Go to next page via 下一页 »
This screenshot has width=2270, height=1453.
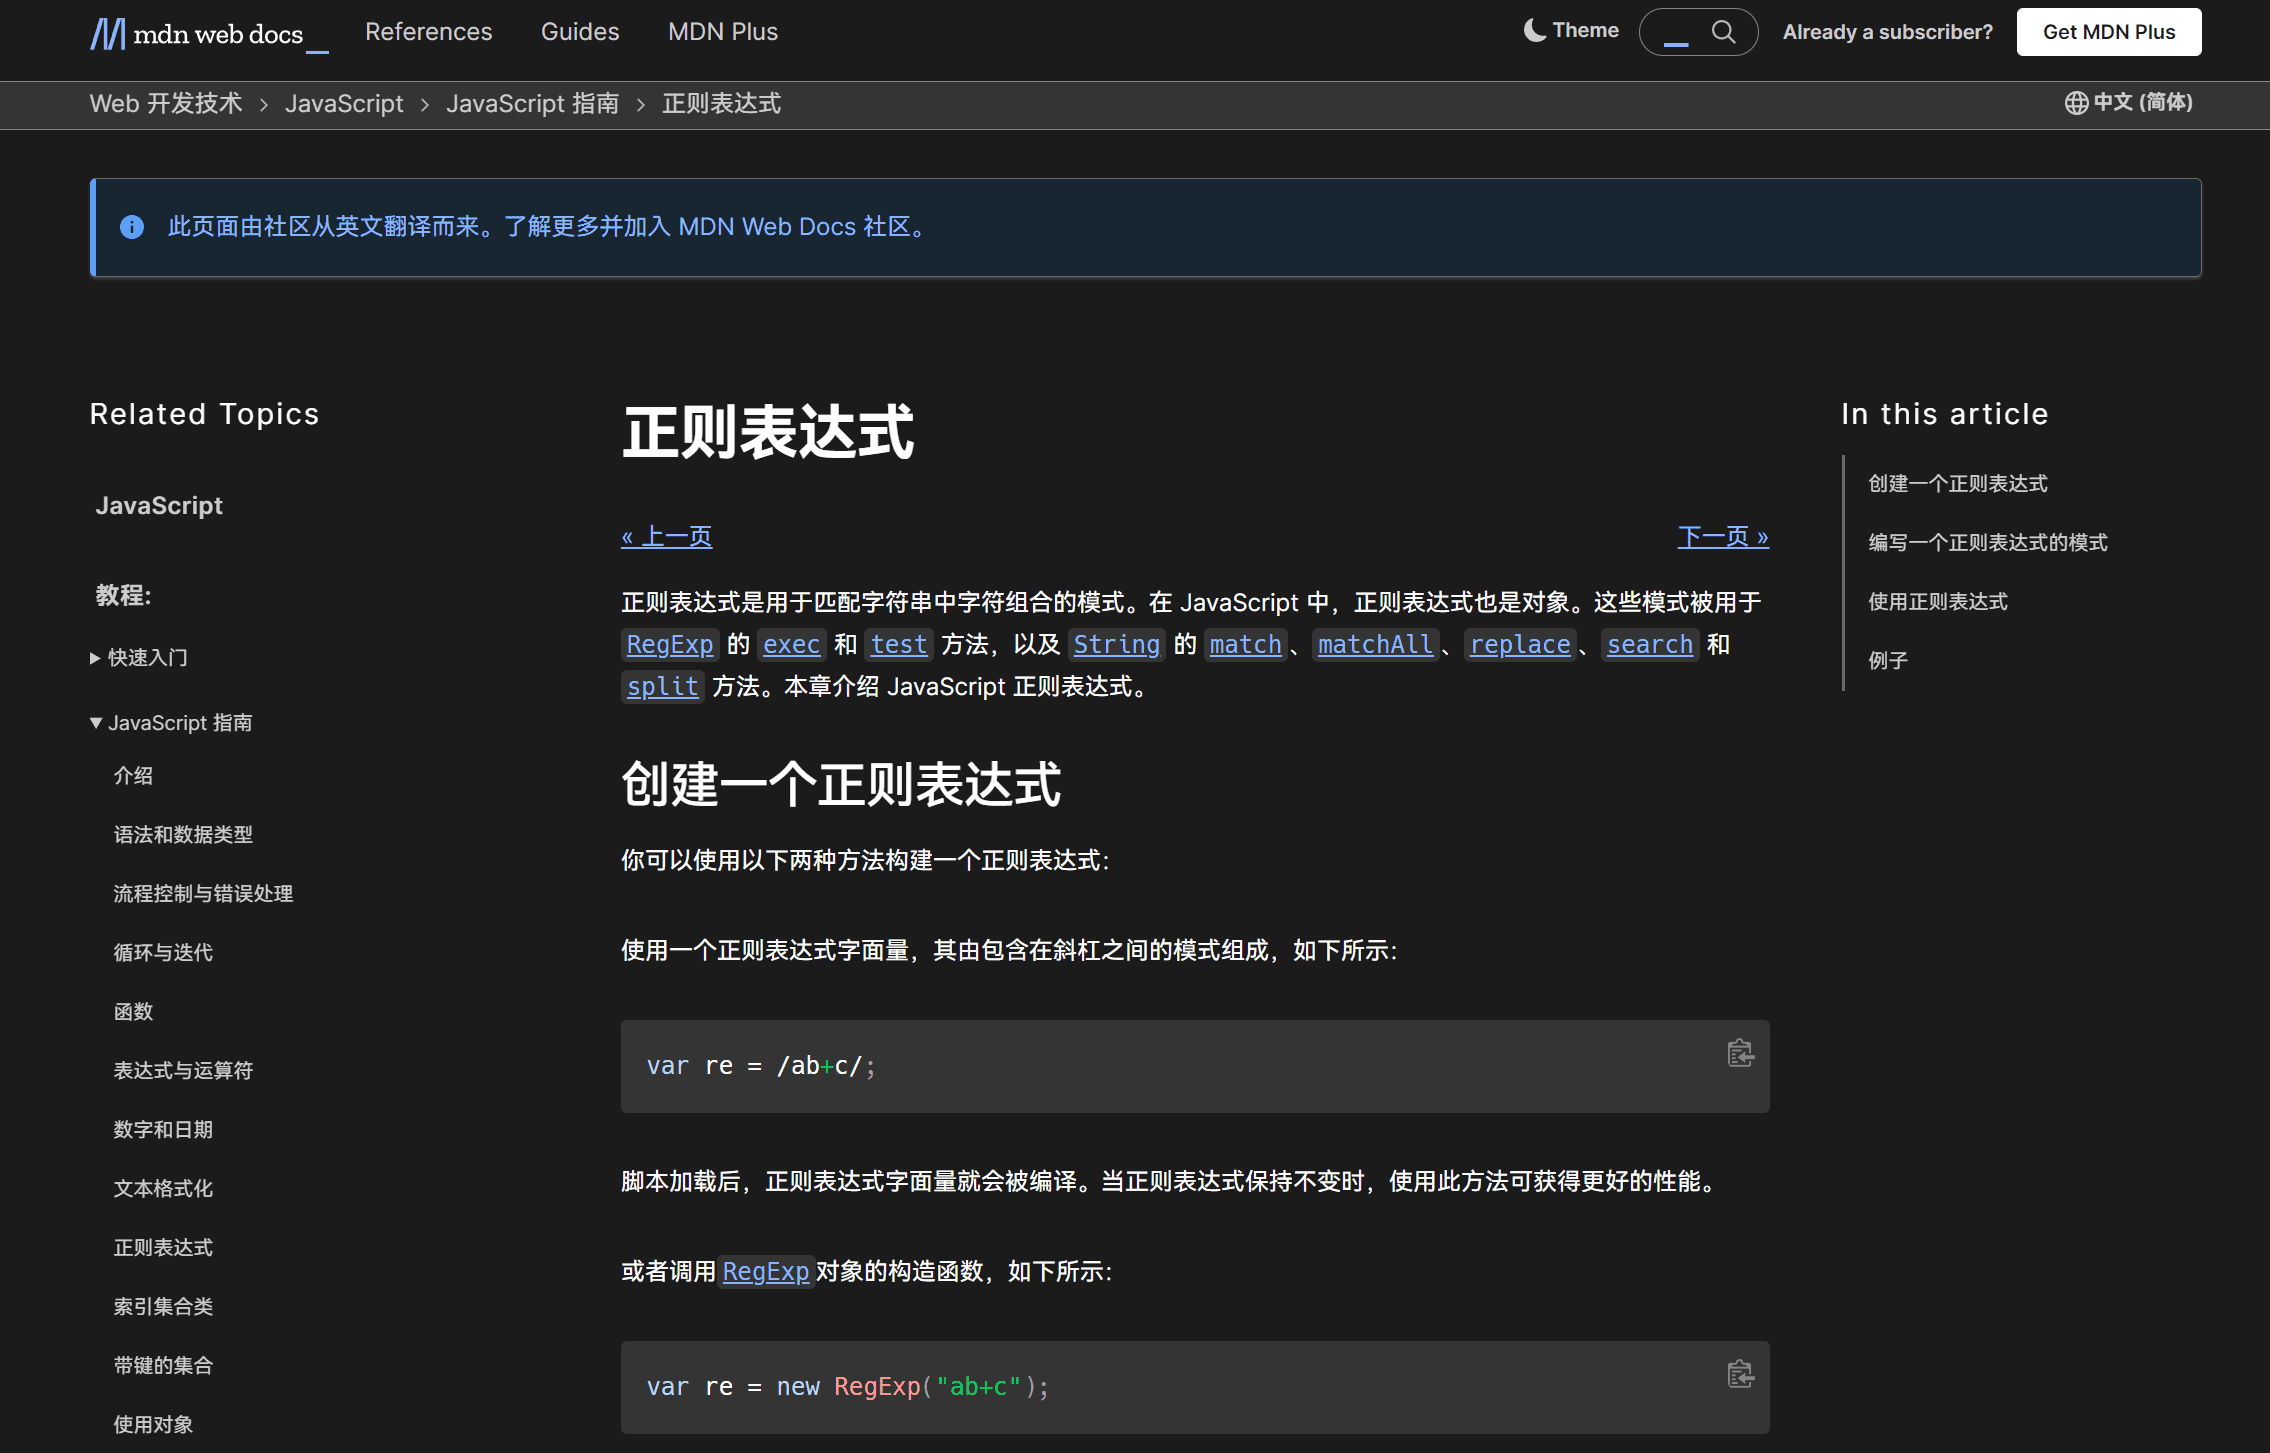(1722, 537)
